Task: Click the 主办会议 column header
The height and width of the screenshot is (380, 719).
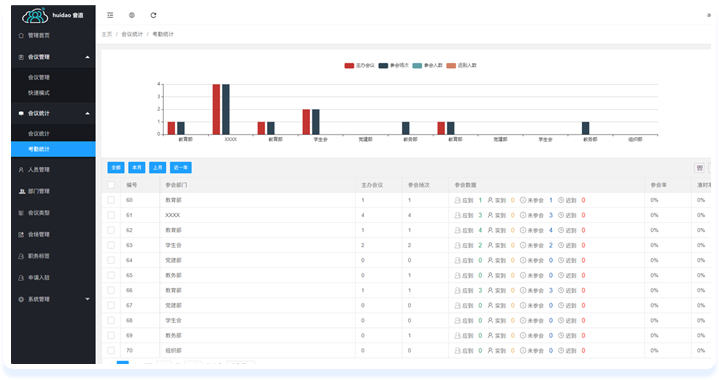Action: pos(372,185)
